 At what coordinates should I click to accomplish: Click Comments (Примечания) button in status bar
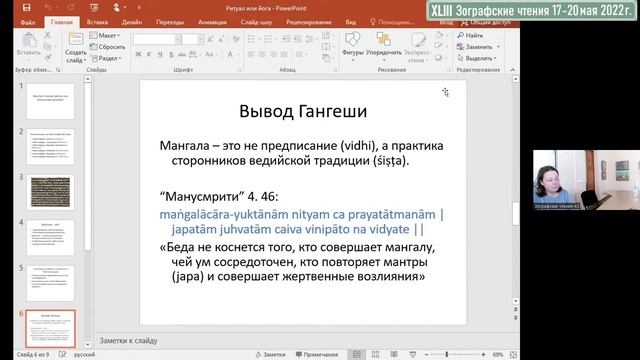click(x=317, y=354)
